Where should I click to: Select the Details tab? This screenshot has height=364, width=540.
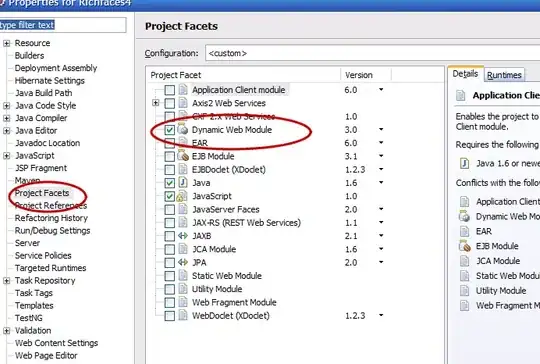pos(465,73)
